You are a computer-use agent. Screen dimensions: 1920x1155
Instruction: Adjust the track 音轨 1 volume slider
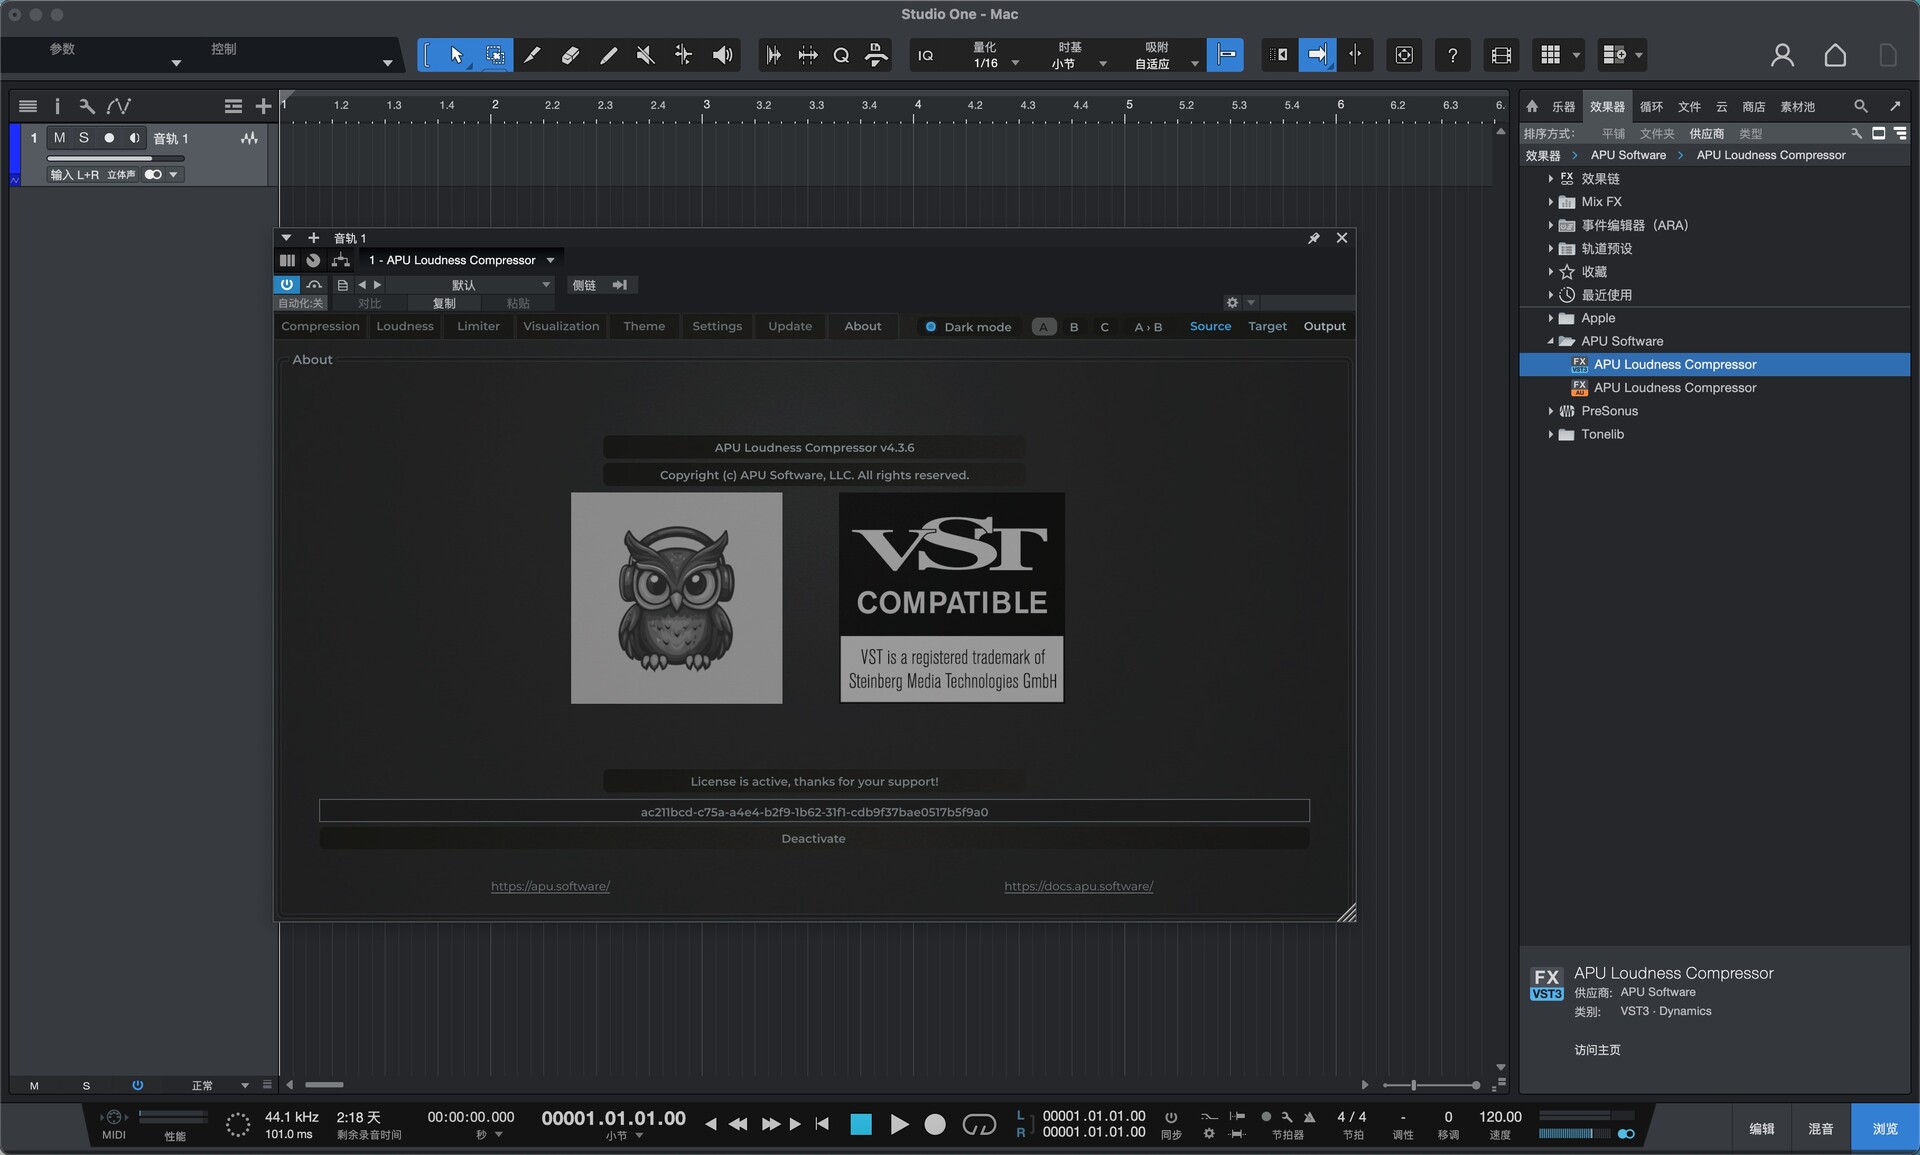(x=115, y=158)
